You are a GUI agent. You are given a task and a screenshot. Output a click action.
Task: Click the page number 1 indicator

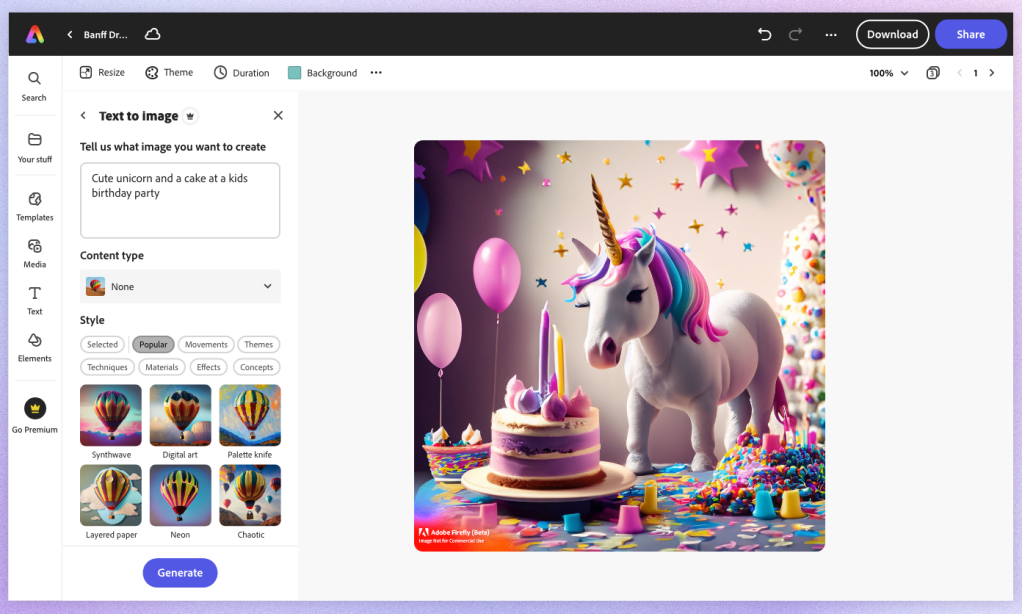(x=976, y=73)
